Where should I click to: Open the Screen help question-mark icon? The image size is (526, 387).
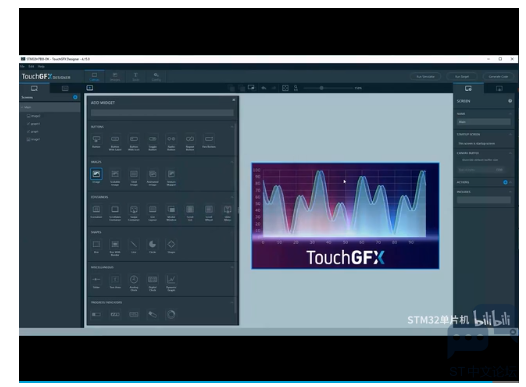510,101
